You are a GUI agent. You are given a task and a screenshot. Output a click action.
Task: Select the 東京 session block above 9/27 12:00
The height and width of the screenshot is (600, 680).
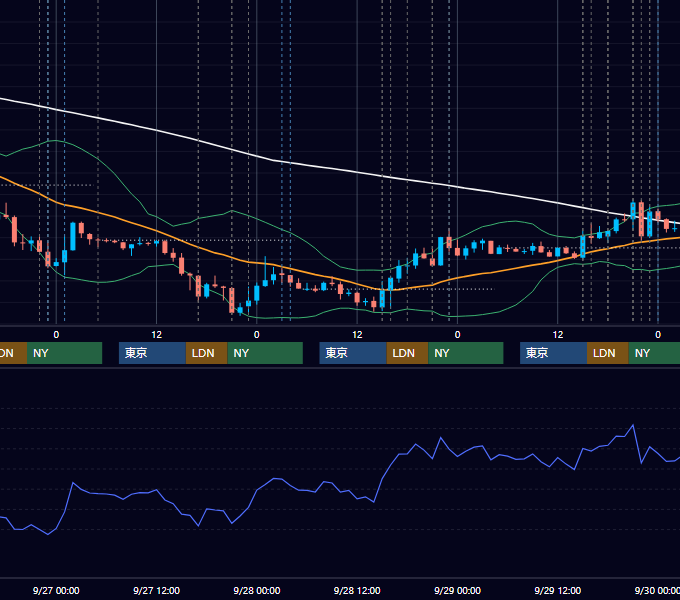point(152,353)
